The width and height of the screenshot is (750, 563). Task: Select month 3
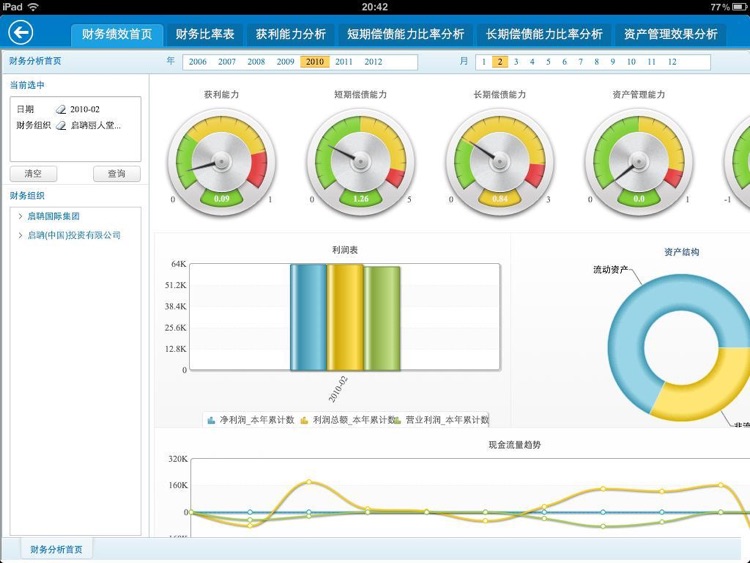coord(516,62)
